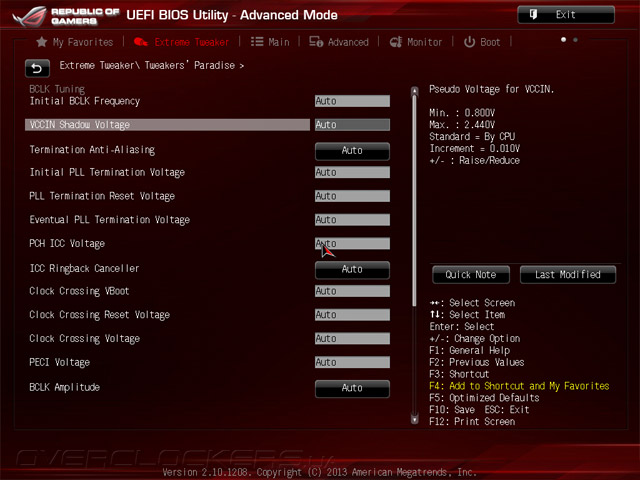Click the Exit button
This screenshot has width=640, height=480.
[x=566, y=15]
